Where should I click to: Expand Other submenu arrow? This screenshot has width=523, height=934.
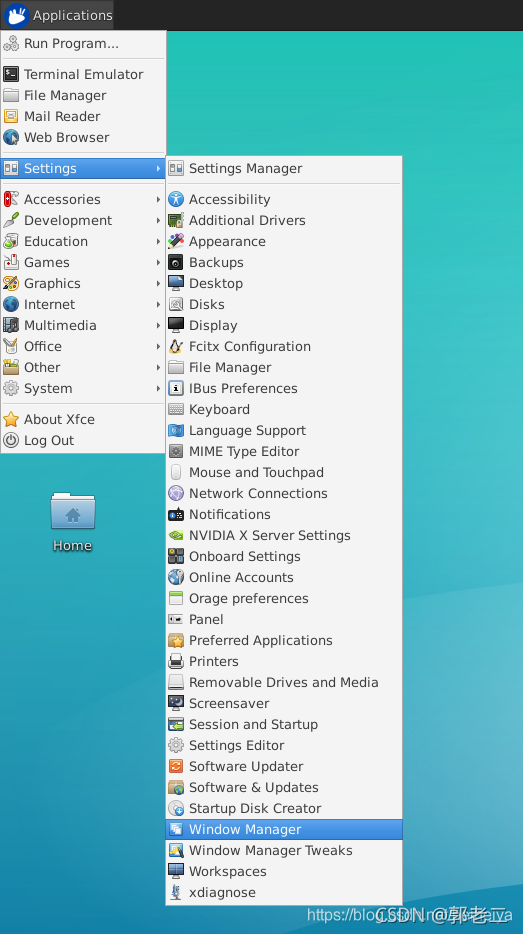coord(158,368)
